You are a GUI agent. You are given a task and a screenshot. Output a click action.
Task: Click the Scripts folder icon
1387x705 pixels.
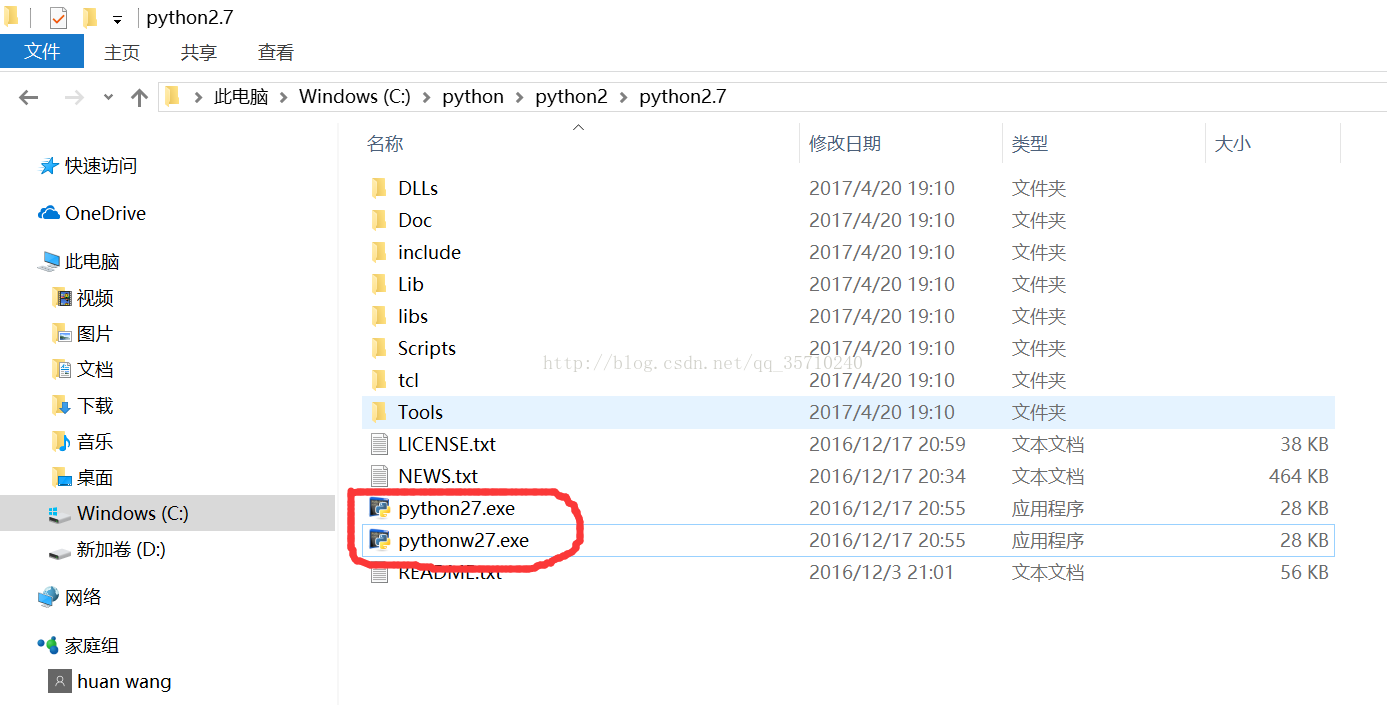379,348
